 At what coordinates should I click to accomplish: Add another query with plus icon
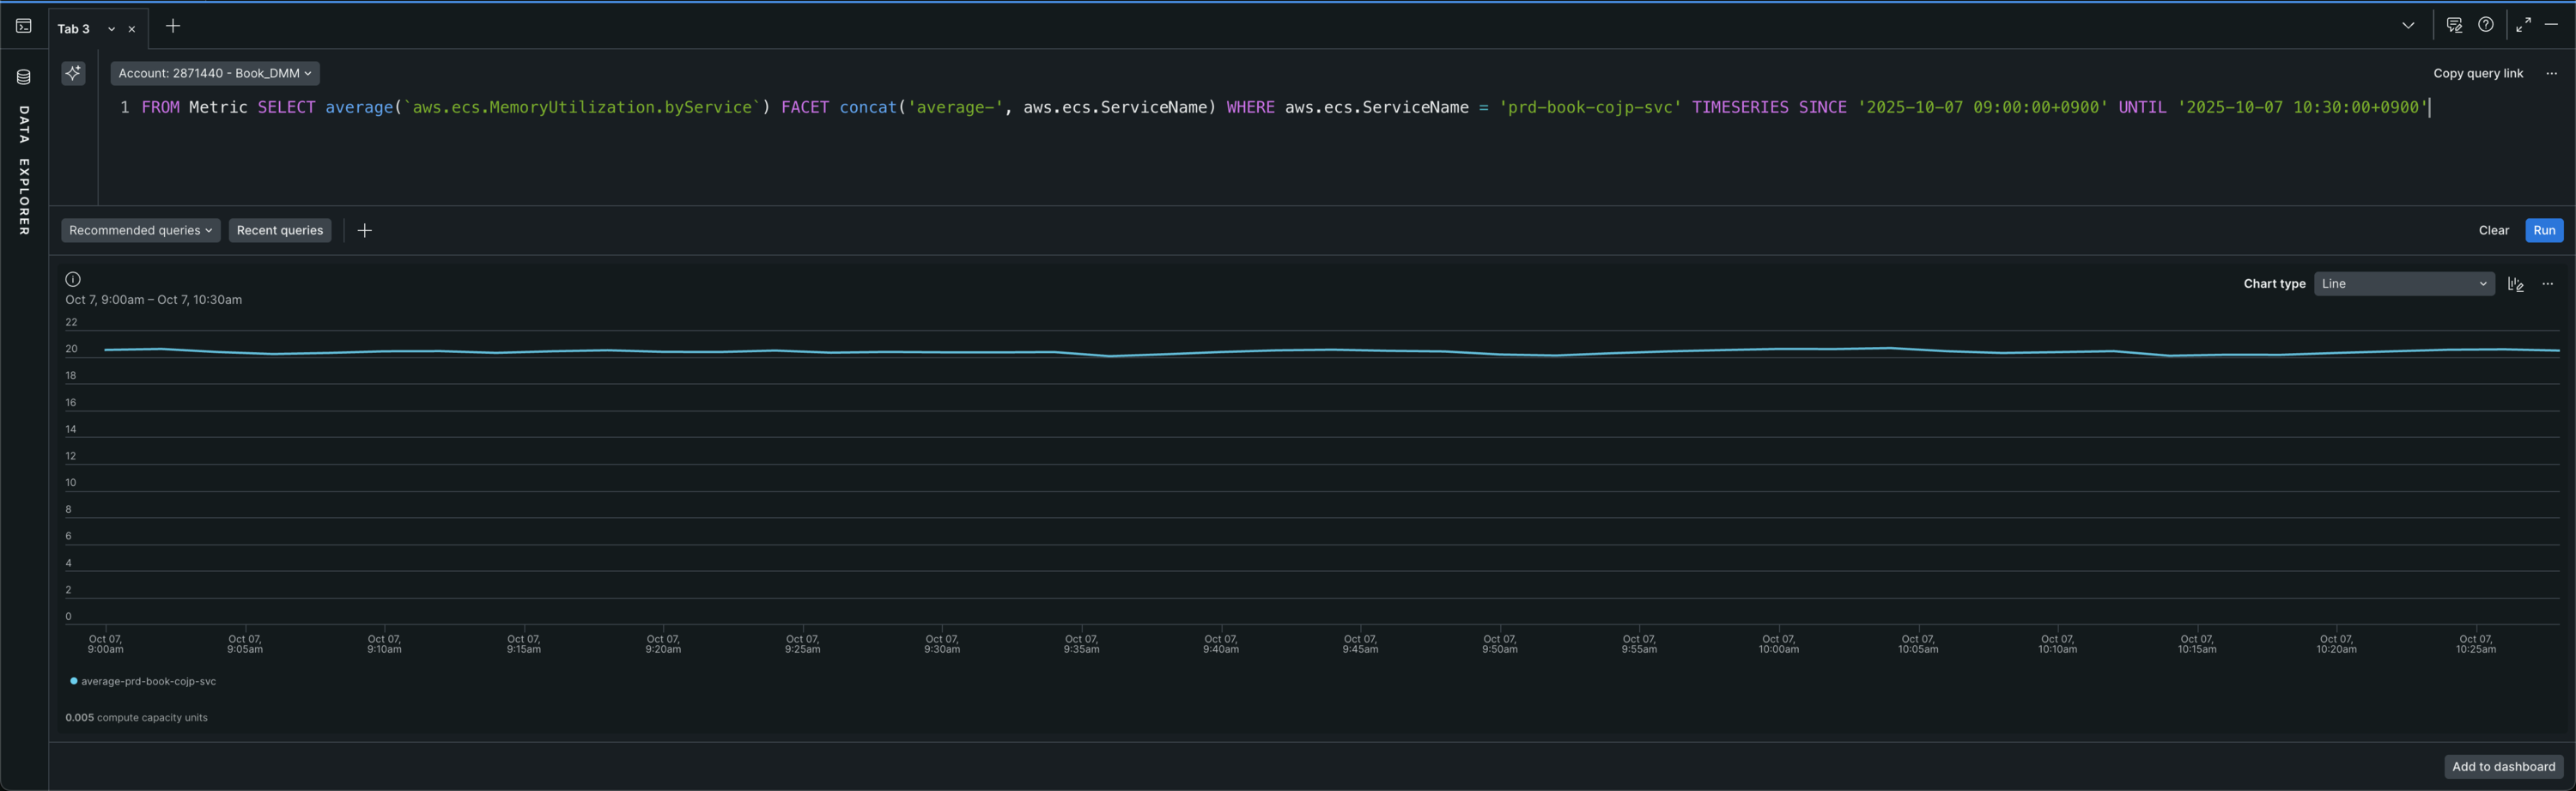365,231
